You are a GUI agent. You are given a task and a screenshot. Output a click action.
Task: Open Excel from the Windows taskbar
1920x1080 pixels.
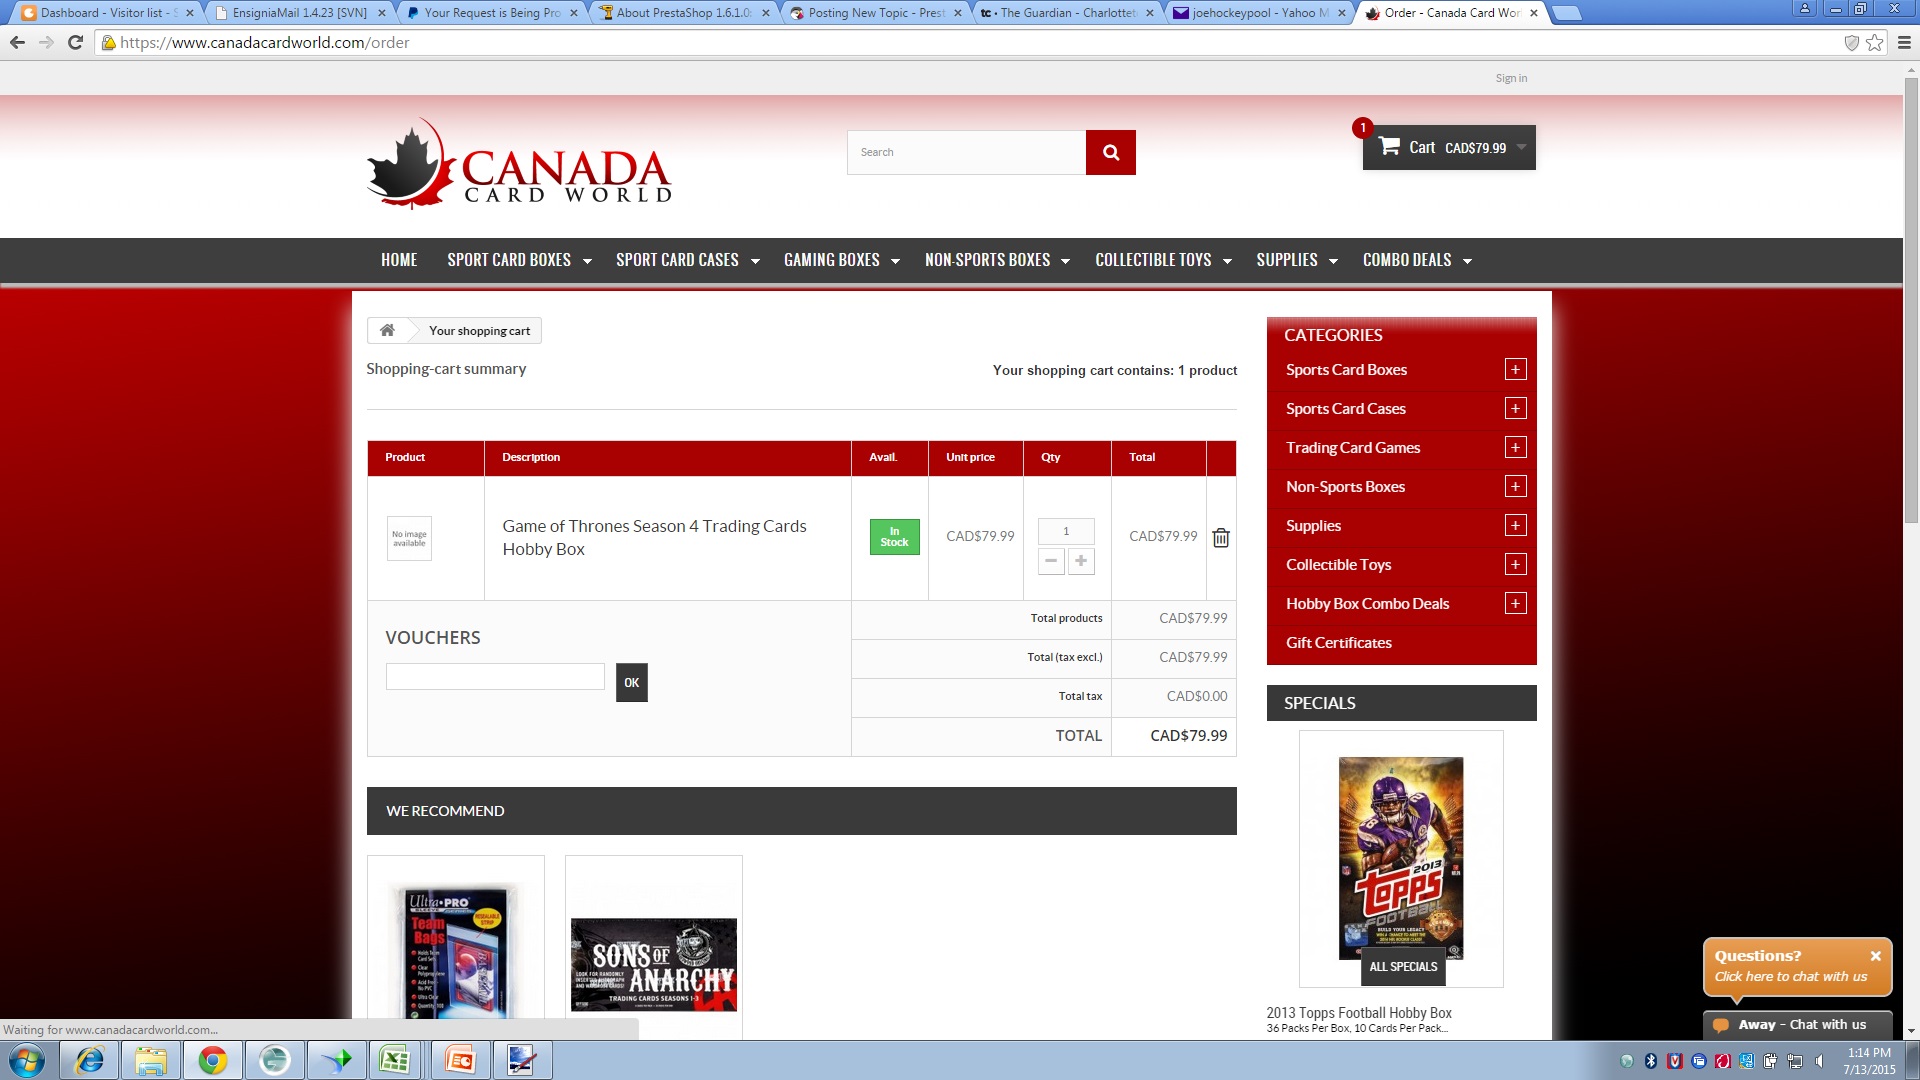(x=394, y=1060)
